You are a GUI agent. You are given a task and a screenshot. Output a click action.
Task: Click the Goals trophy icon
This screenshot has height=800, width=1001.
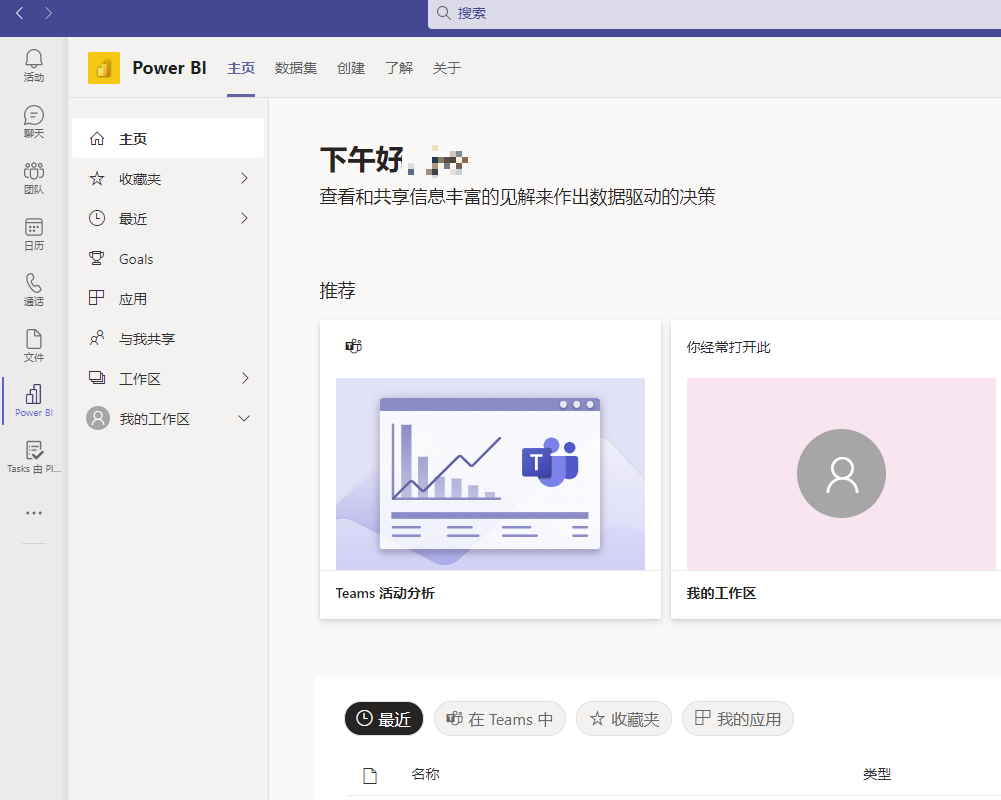pos(97,259)
